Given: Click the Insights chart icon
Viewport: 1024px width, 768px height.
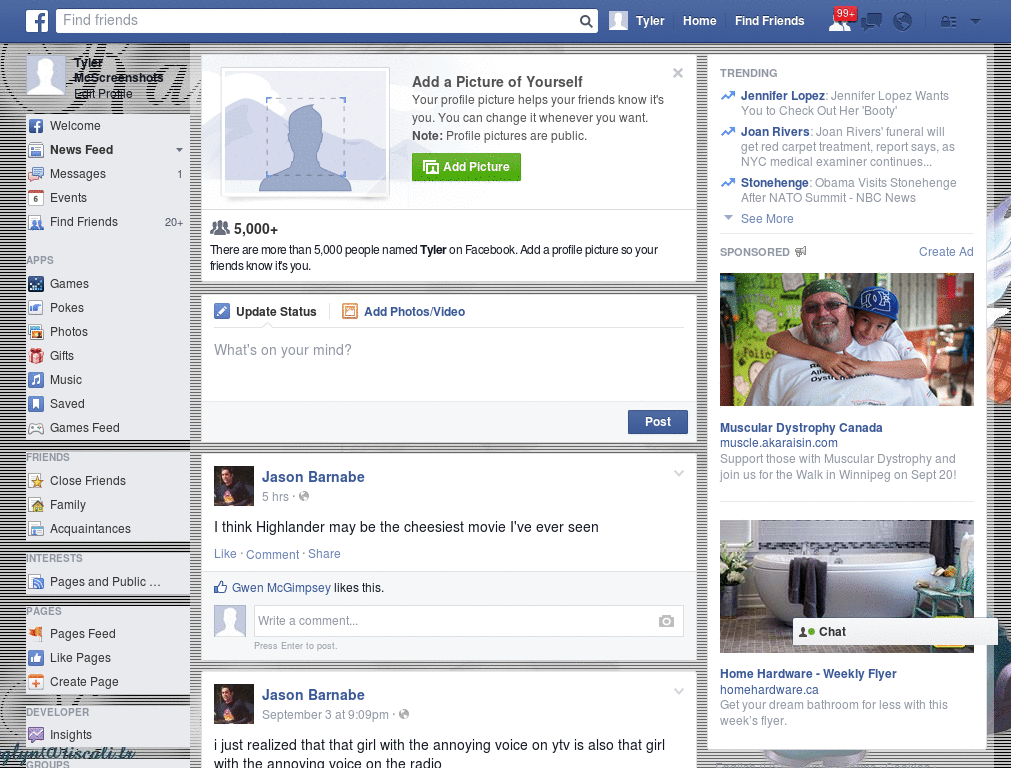Looking at the screenshot, I should [x=36, y=735].
